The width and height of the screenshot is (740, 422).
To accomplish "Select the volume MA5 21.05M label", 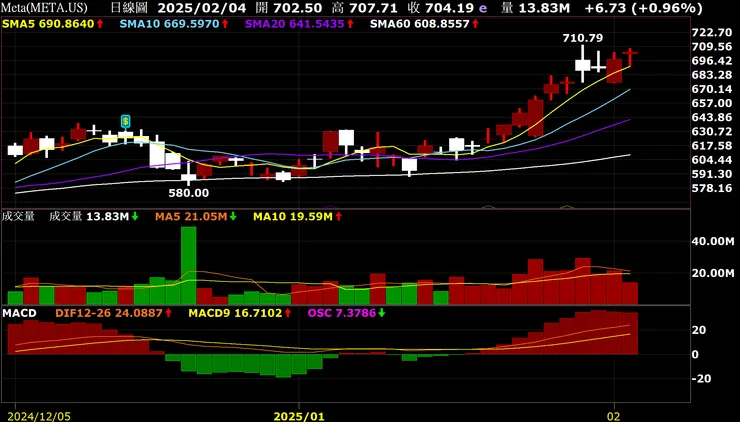I will coord(196,217).
